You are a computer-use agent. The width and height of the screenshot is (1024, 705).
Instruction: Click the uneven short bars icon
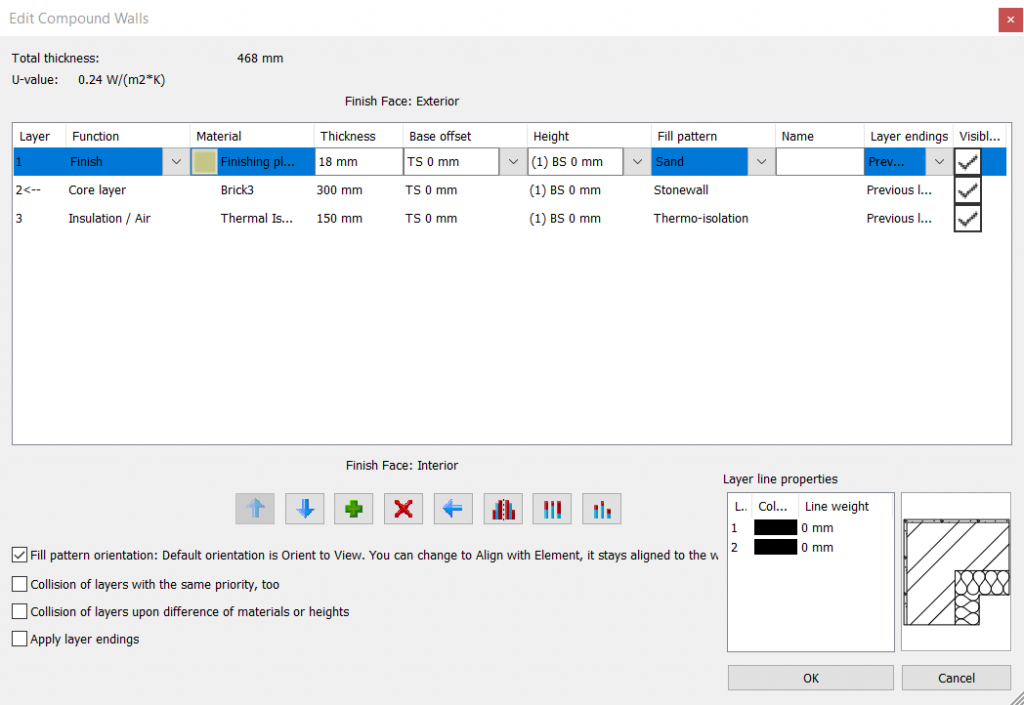[x=602, y=509]
